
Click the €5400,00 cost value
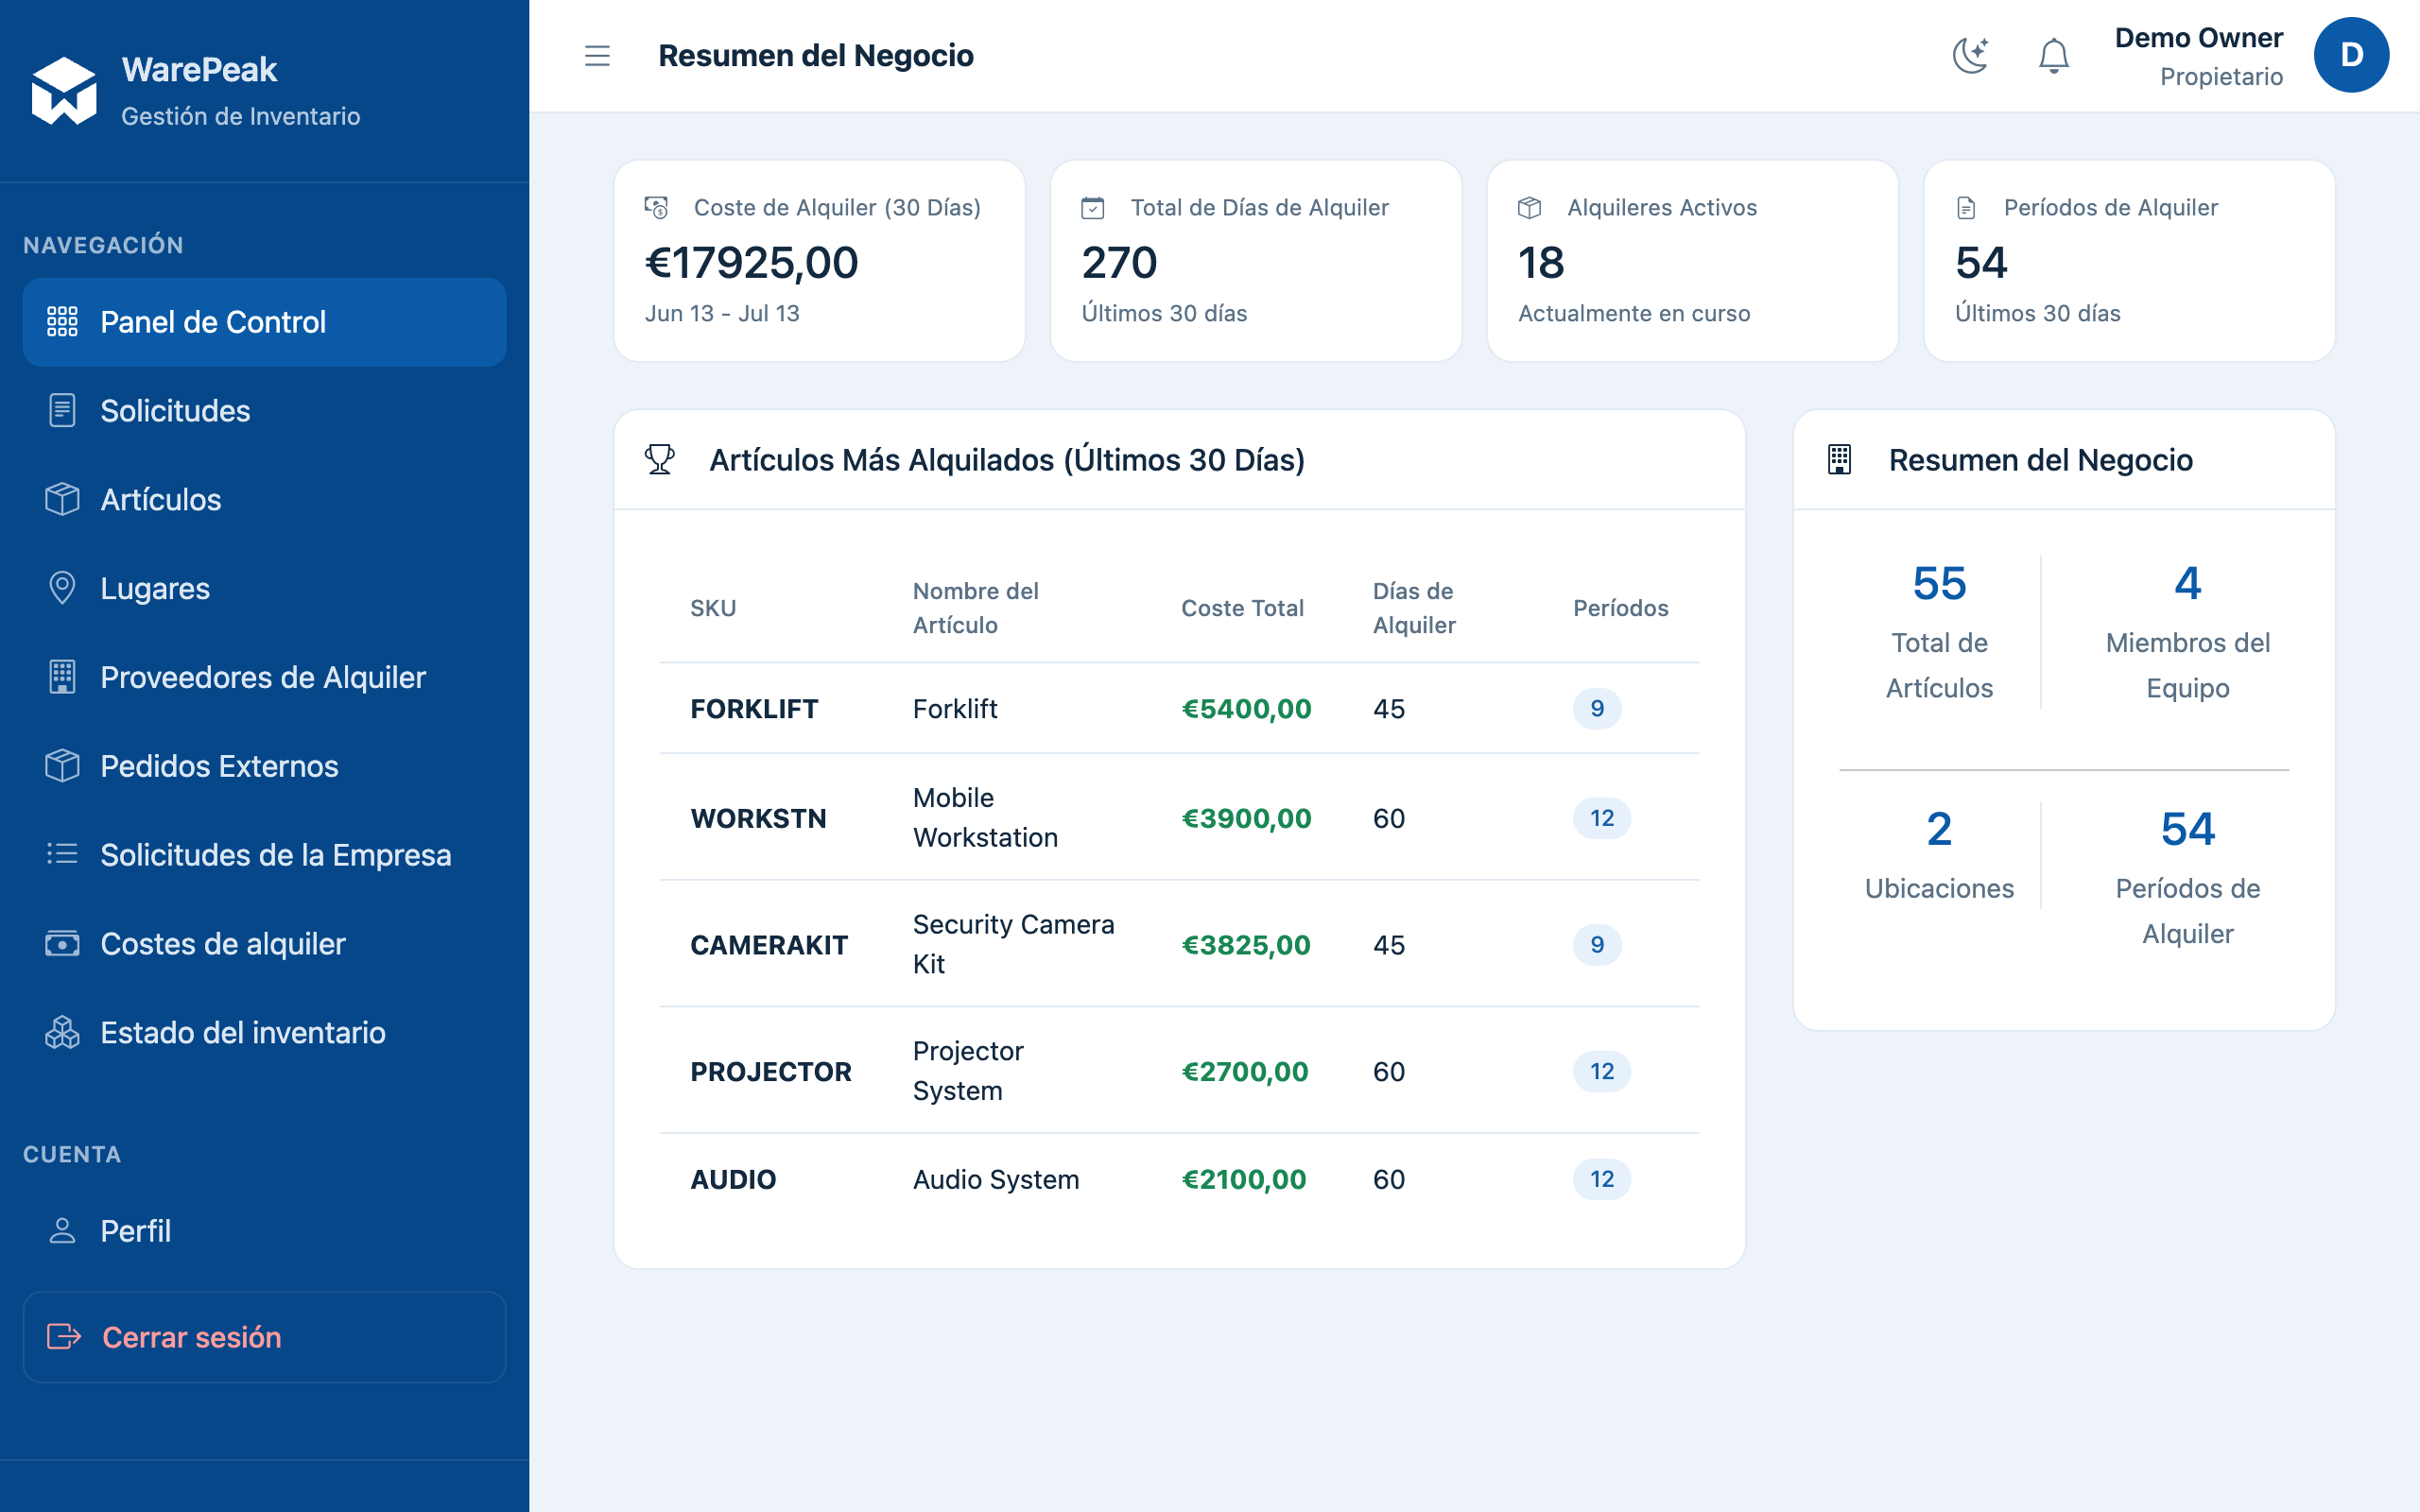coord(1246,709)
